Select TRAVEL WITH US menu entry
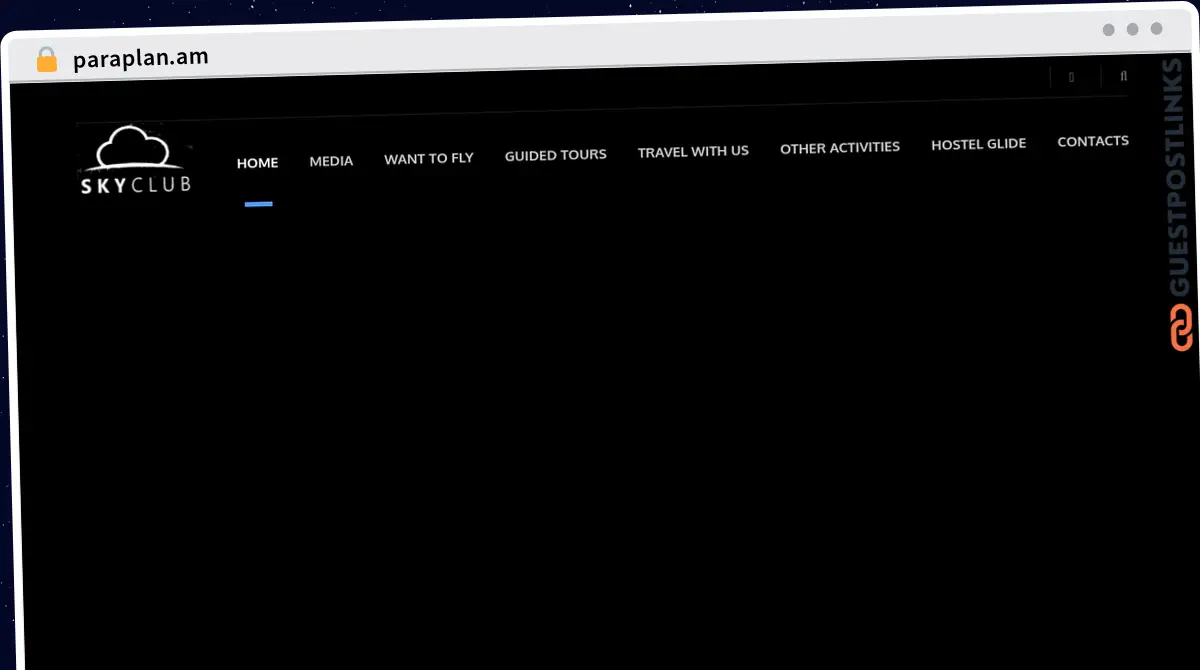 click(x=693, y=151)
